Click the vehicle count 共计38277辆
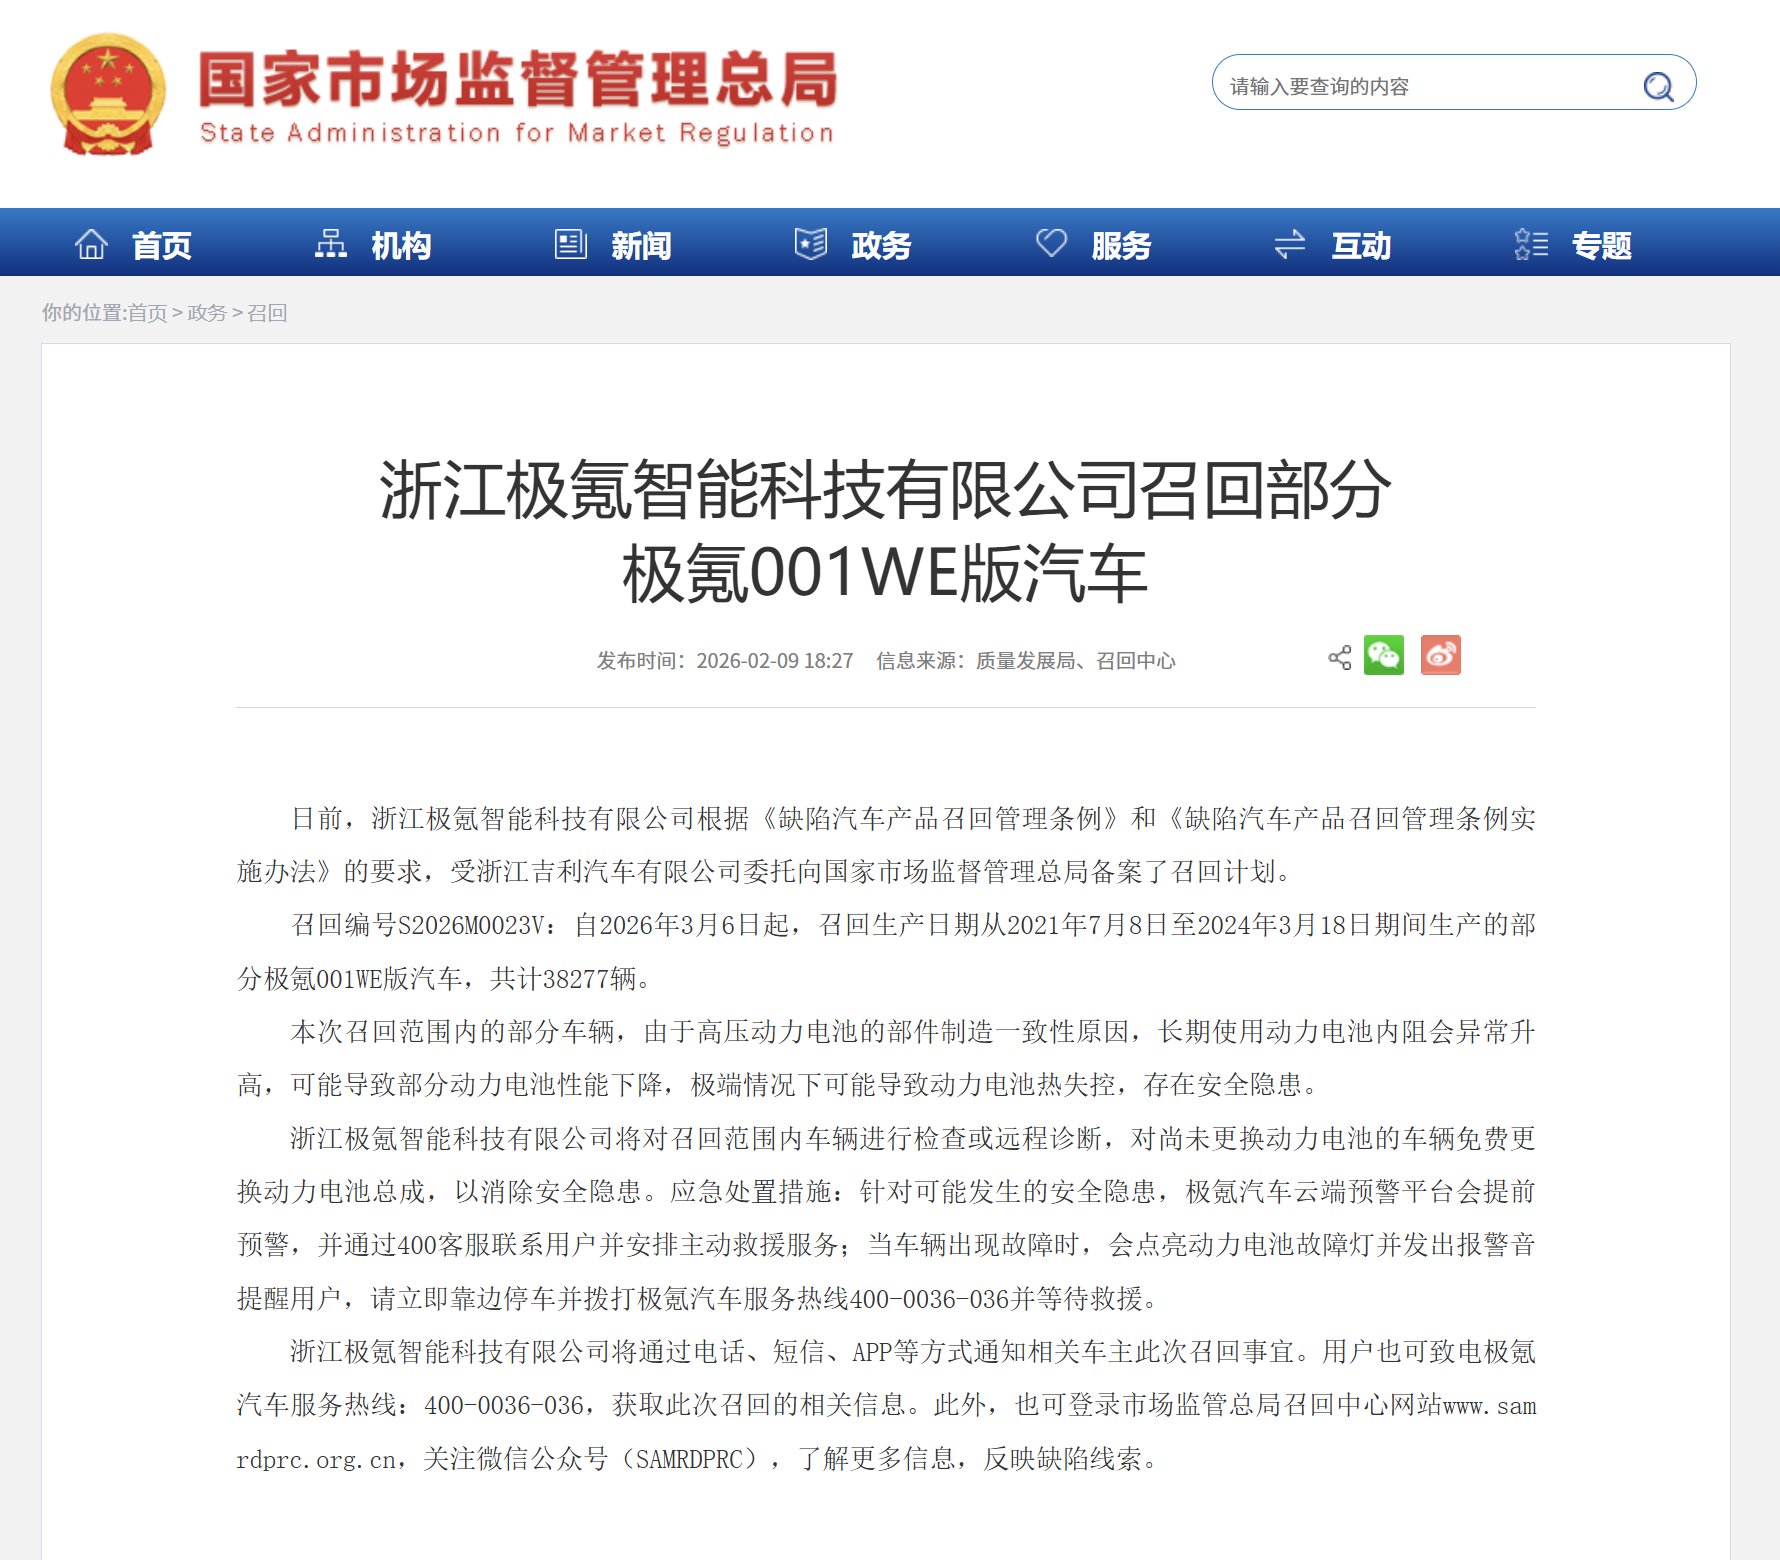The height and width of the screenshot is (1560, 1780). [563, 978]
